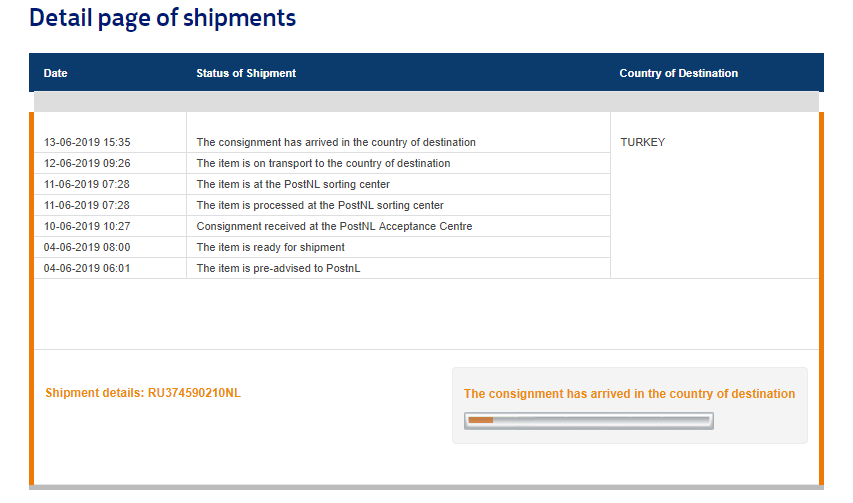Click the 'Country of Destination' column header
Screen dimensions: 853x503
click(x=678, y=73)
